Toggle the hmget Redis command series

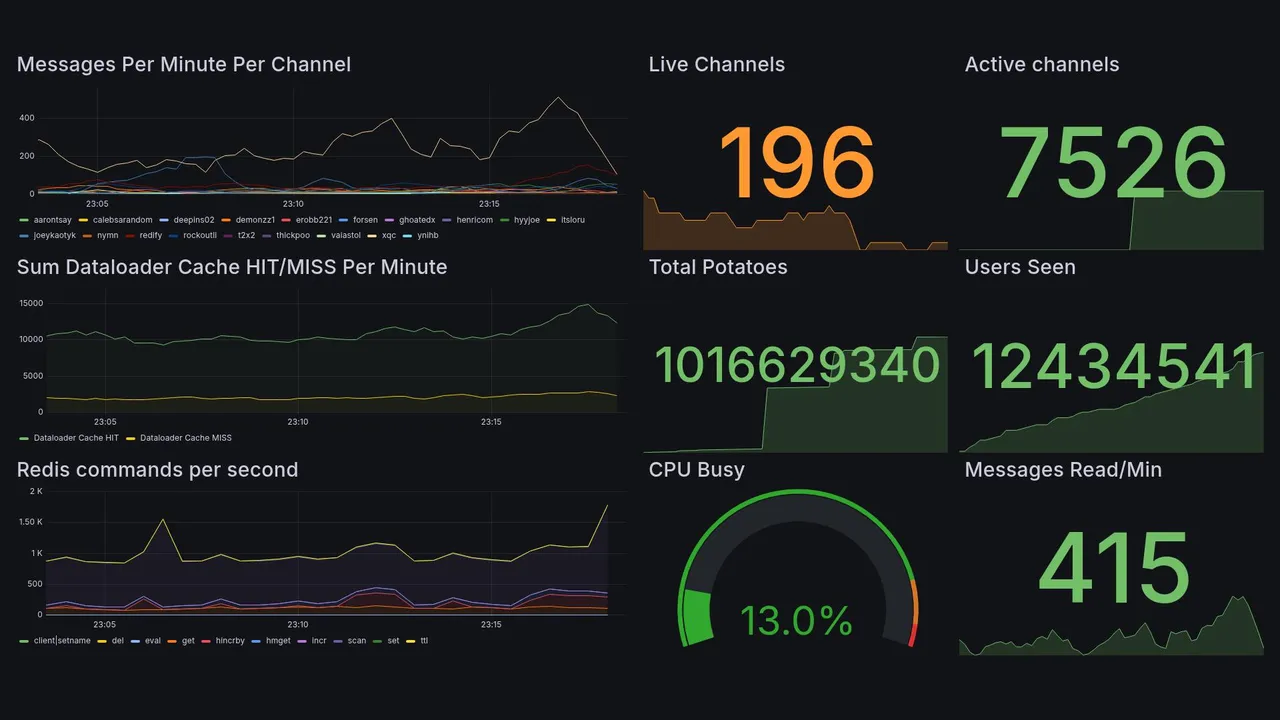pyautogui.click(x=278, y=640)
